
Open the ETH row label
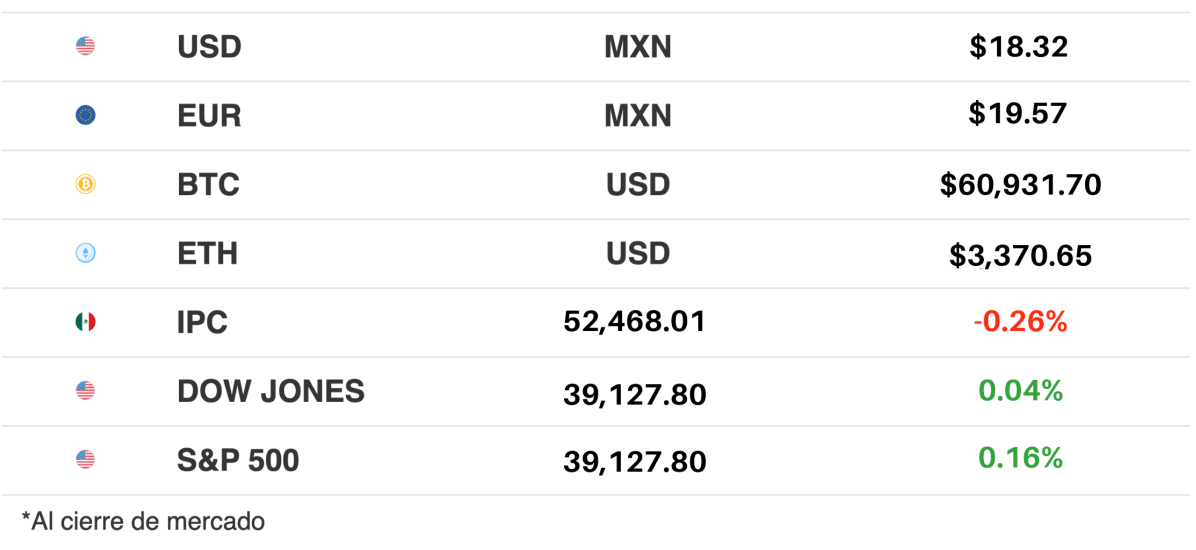pyautogui.click(x=207, y=254)
